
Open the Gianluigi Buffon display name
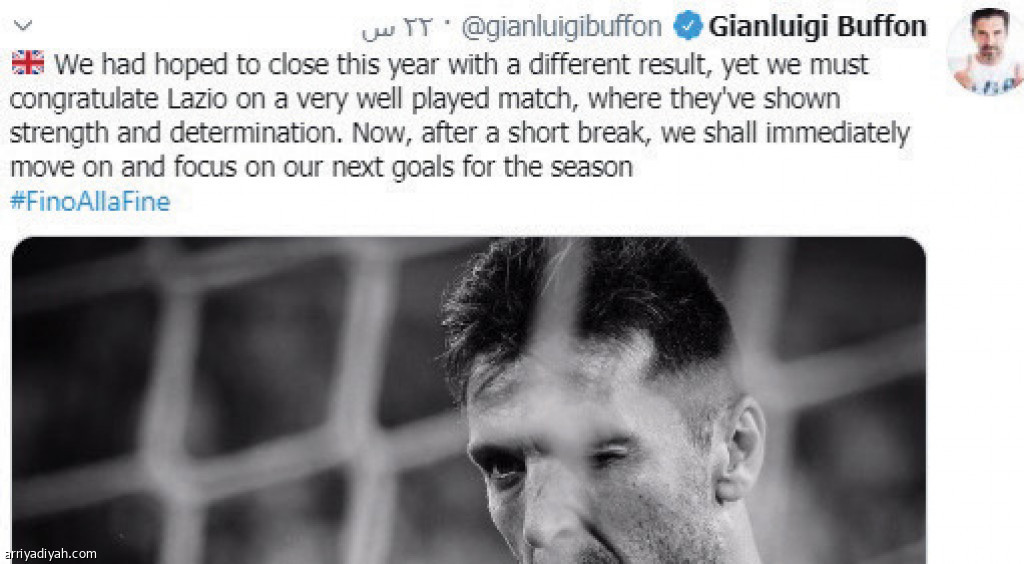coord(817,27)
